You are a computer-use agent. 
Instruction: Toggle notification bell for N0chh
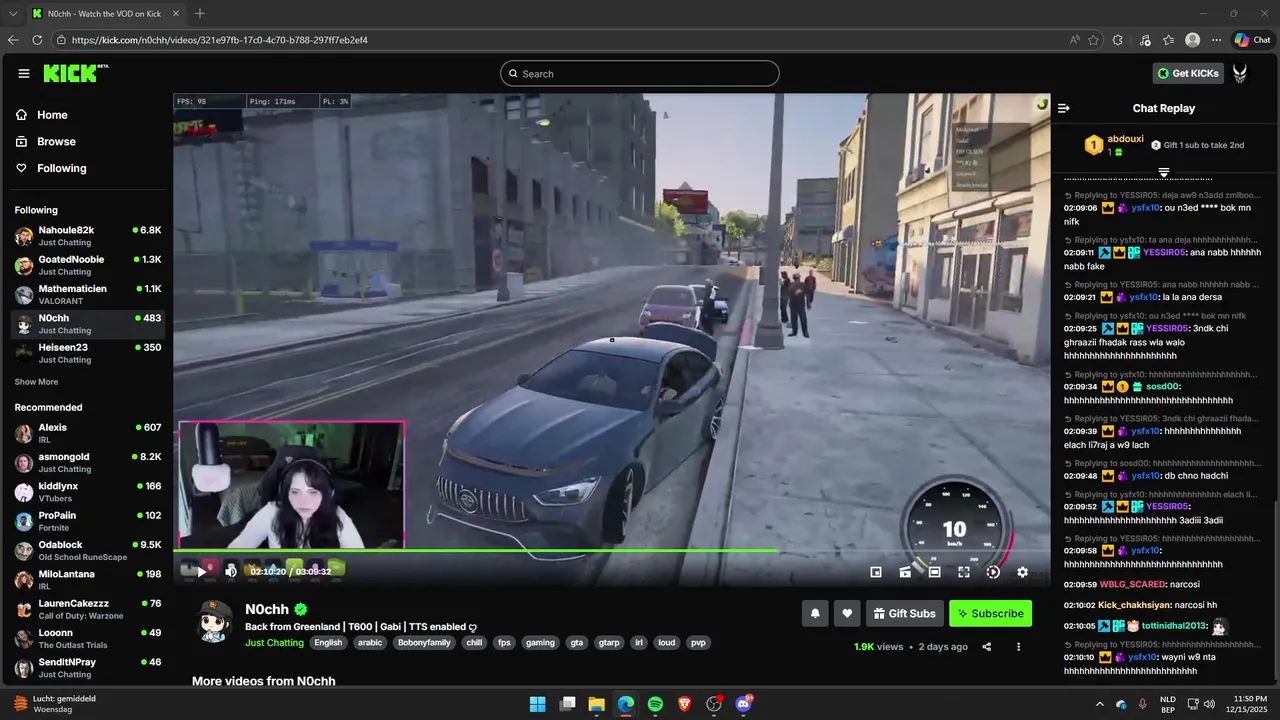coord(815,613)
